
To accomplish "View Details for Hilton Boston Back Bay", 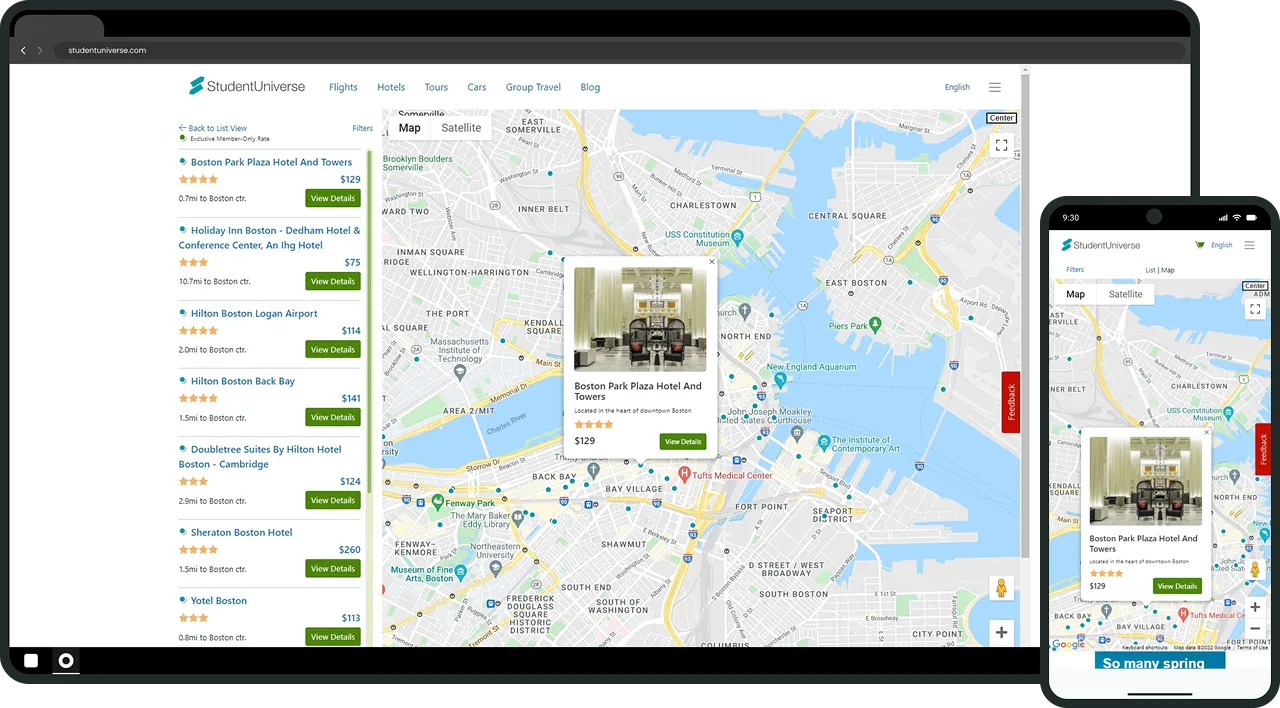I will [x=333, y=417].
